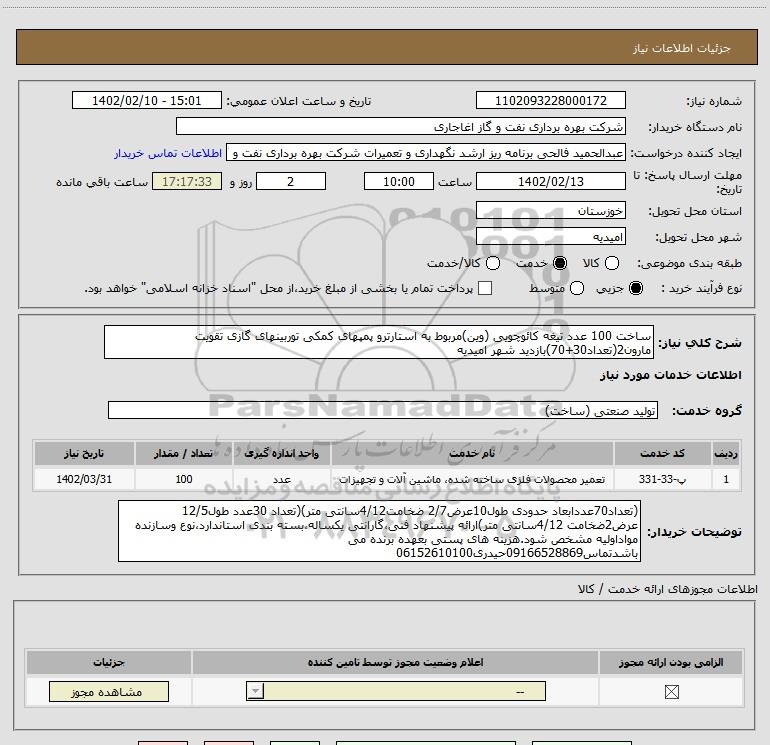Click the need date cell 1402/03/31
Screen dimensions: 770x745
pos(84,479)
